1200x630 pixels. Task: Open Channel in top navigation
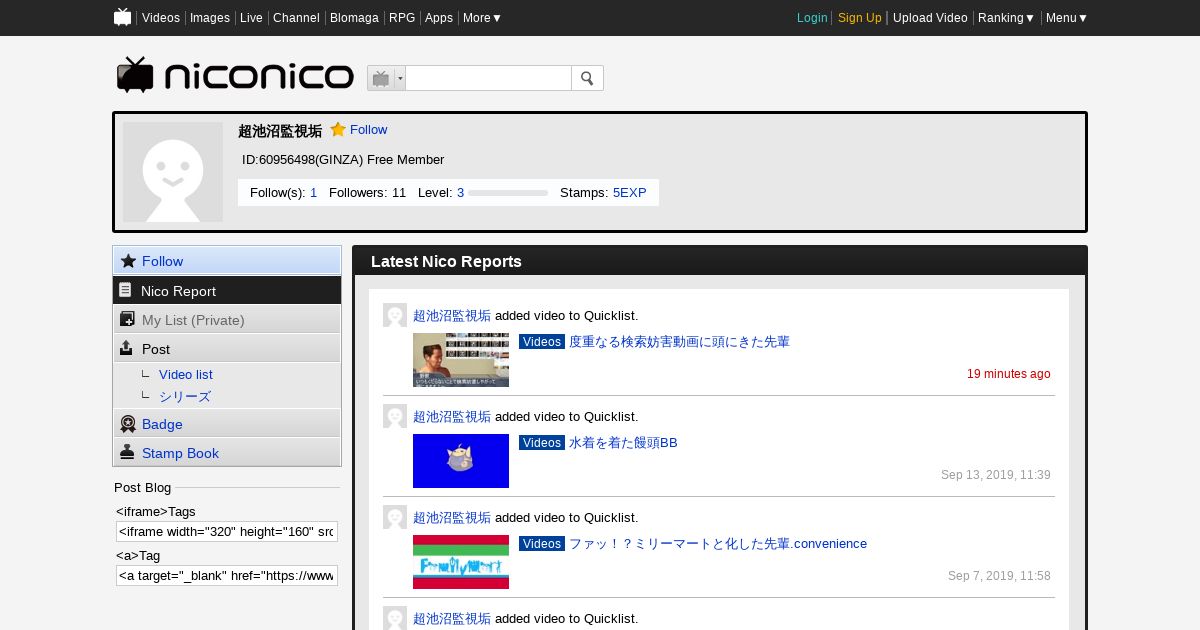tap(296, 18)
